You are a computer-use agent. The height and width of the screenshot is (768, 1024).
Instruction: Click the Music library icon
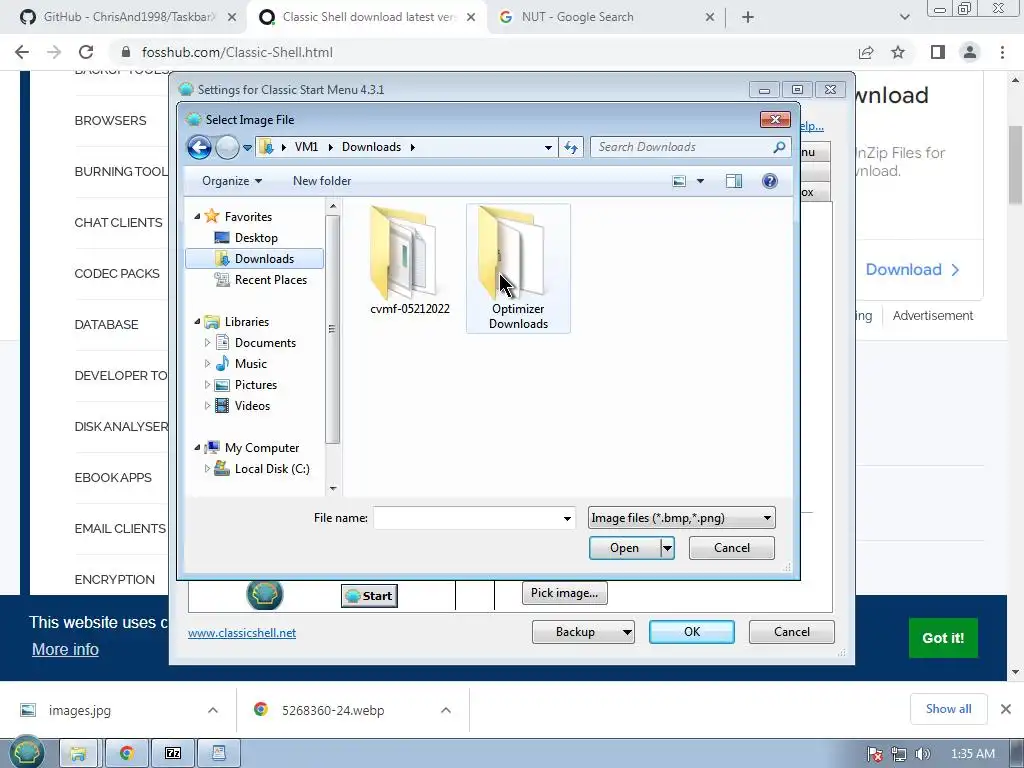(222, 363)
